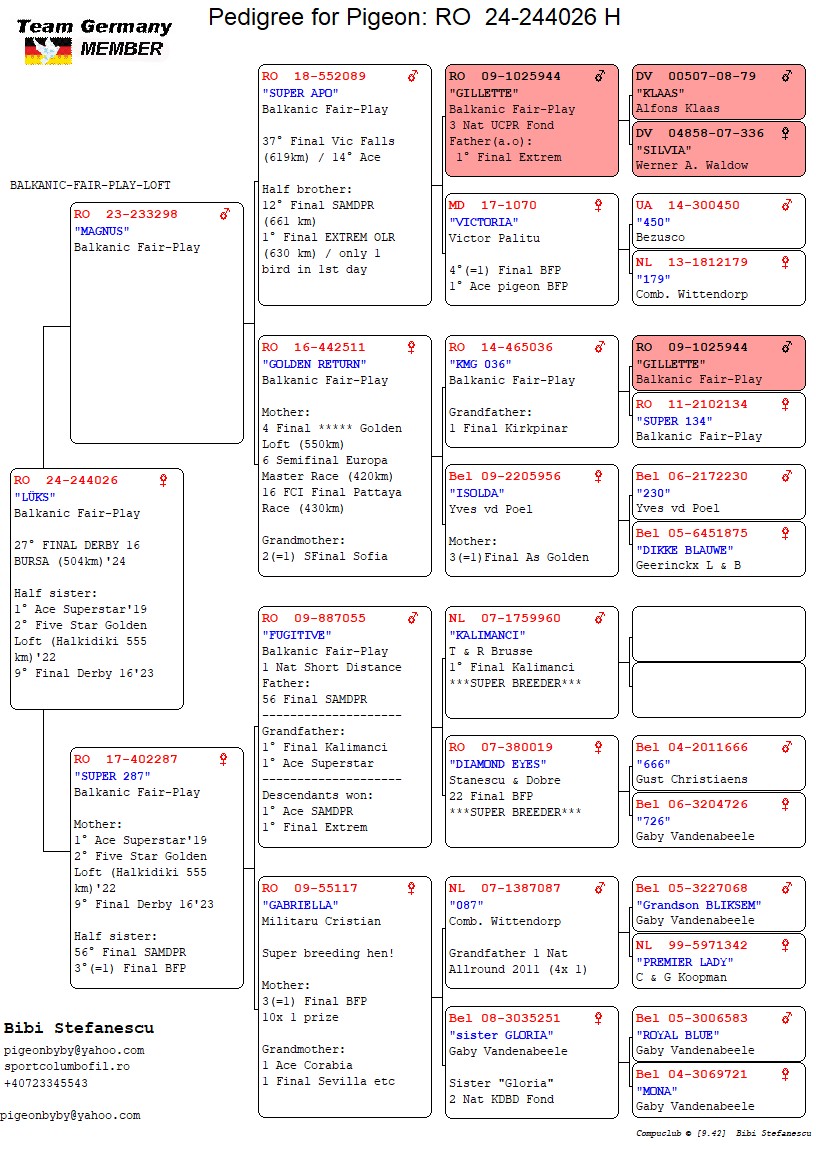816x1172 pixels.
Task: Click ring number RO 17-402287
Action: coord(126,759)
